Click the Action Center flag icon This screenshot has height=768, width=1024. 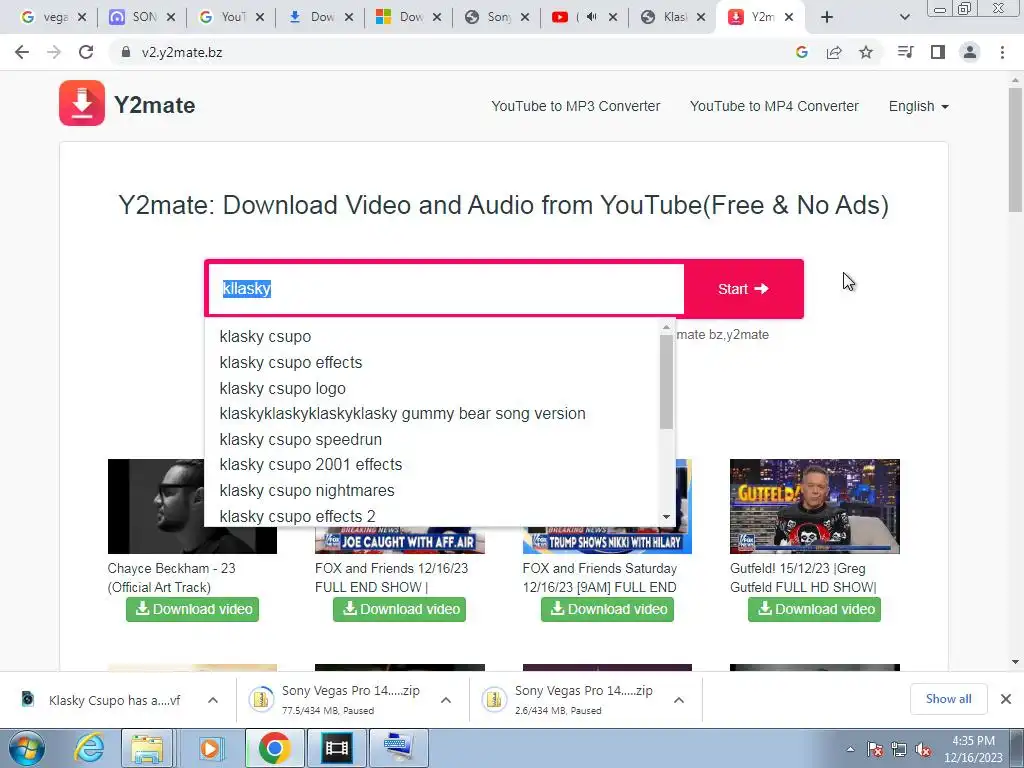pyautogui.click(x=874, y=749)
